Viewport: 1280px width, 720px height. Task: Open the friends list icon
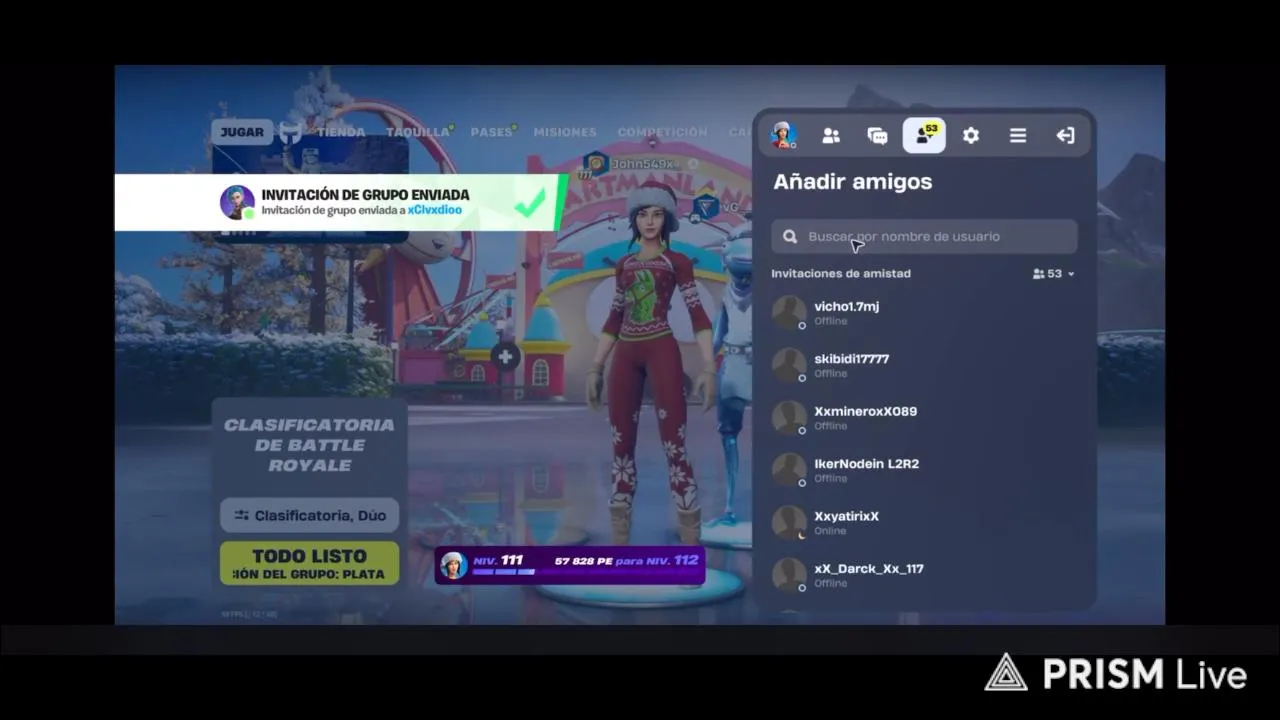tap(831, 136)
